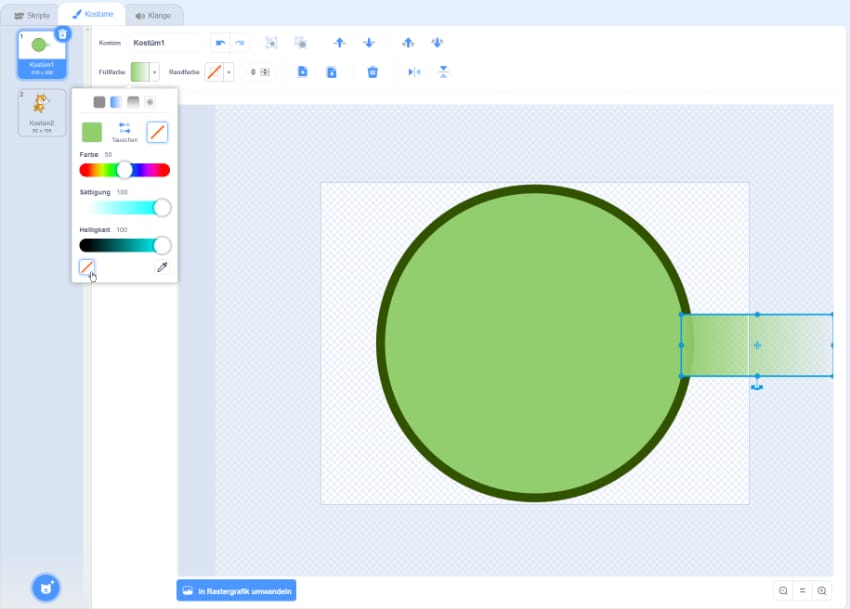The height and width of the screenshot is (609, 850).
Task: Open the Kostüme tab
Action: (92, 14)
